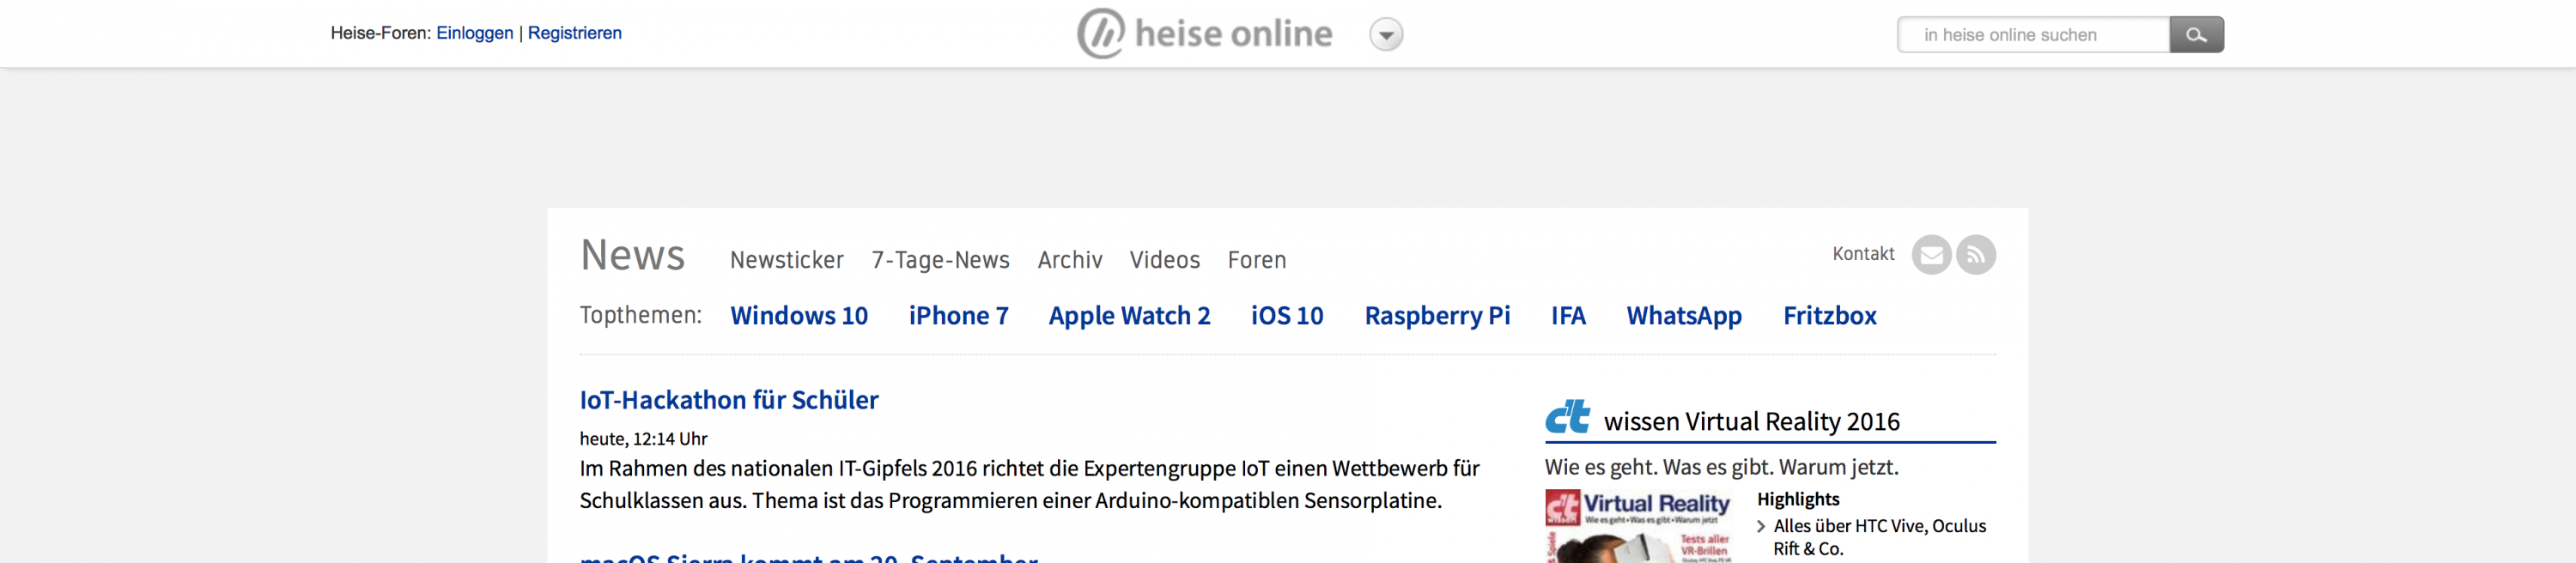The image size is (2576, 563).
Task: Switch to the Videos section
Action: 1164,260
